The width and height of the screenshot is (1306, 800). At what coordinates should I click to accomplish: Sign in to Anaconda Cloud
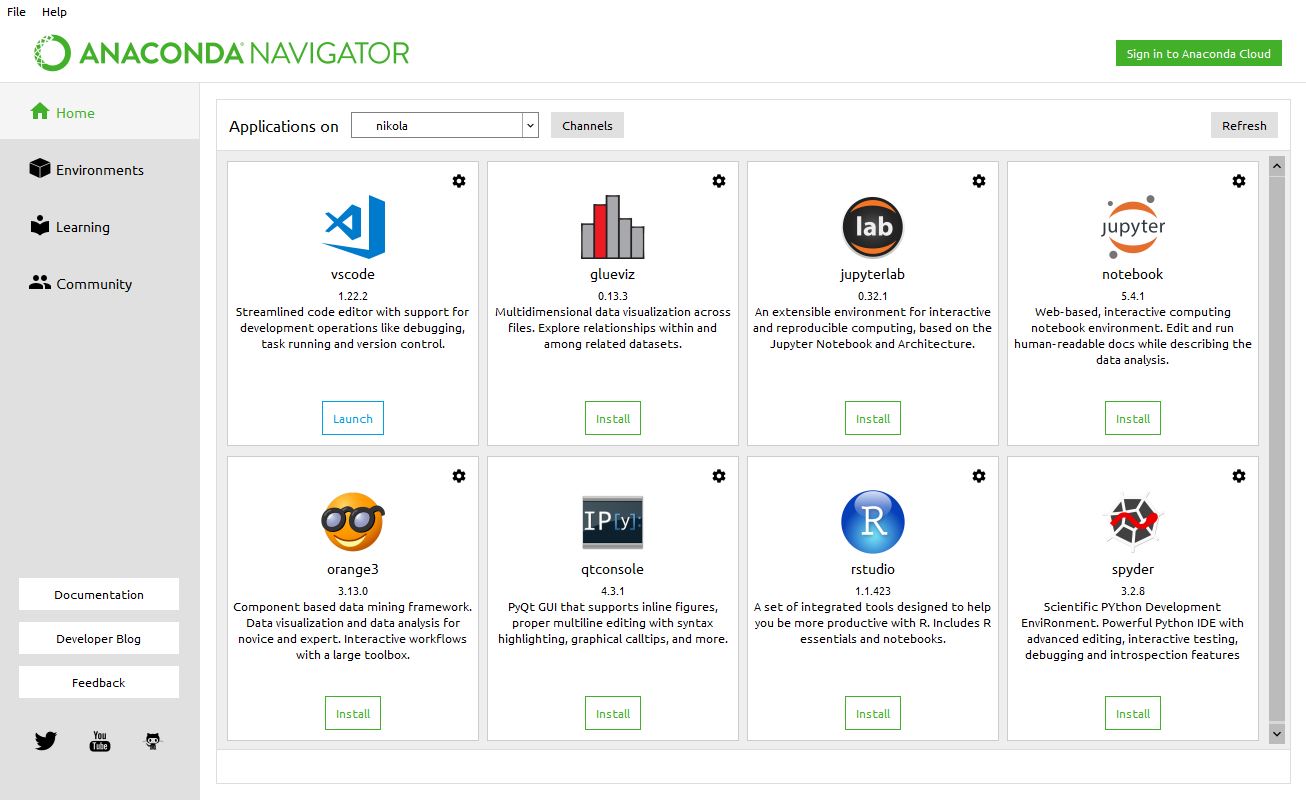(x=1198, y=53)
